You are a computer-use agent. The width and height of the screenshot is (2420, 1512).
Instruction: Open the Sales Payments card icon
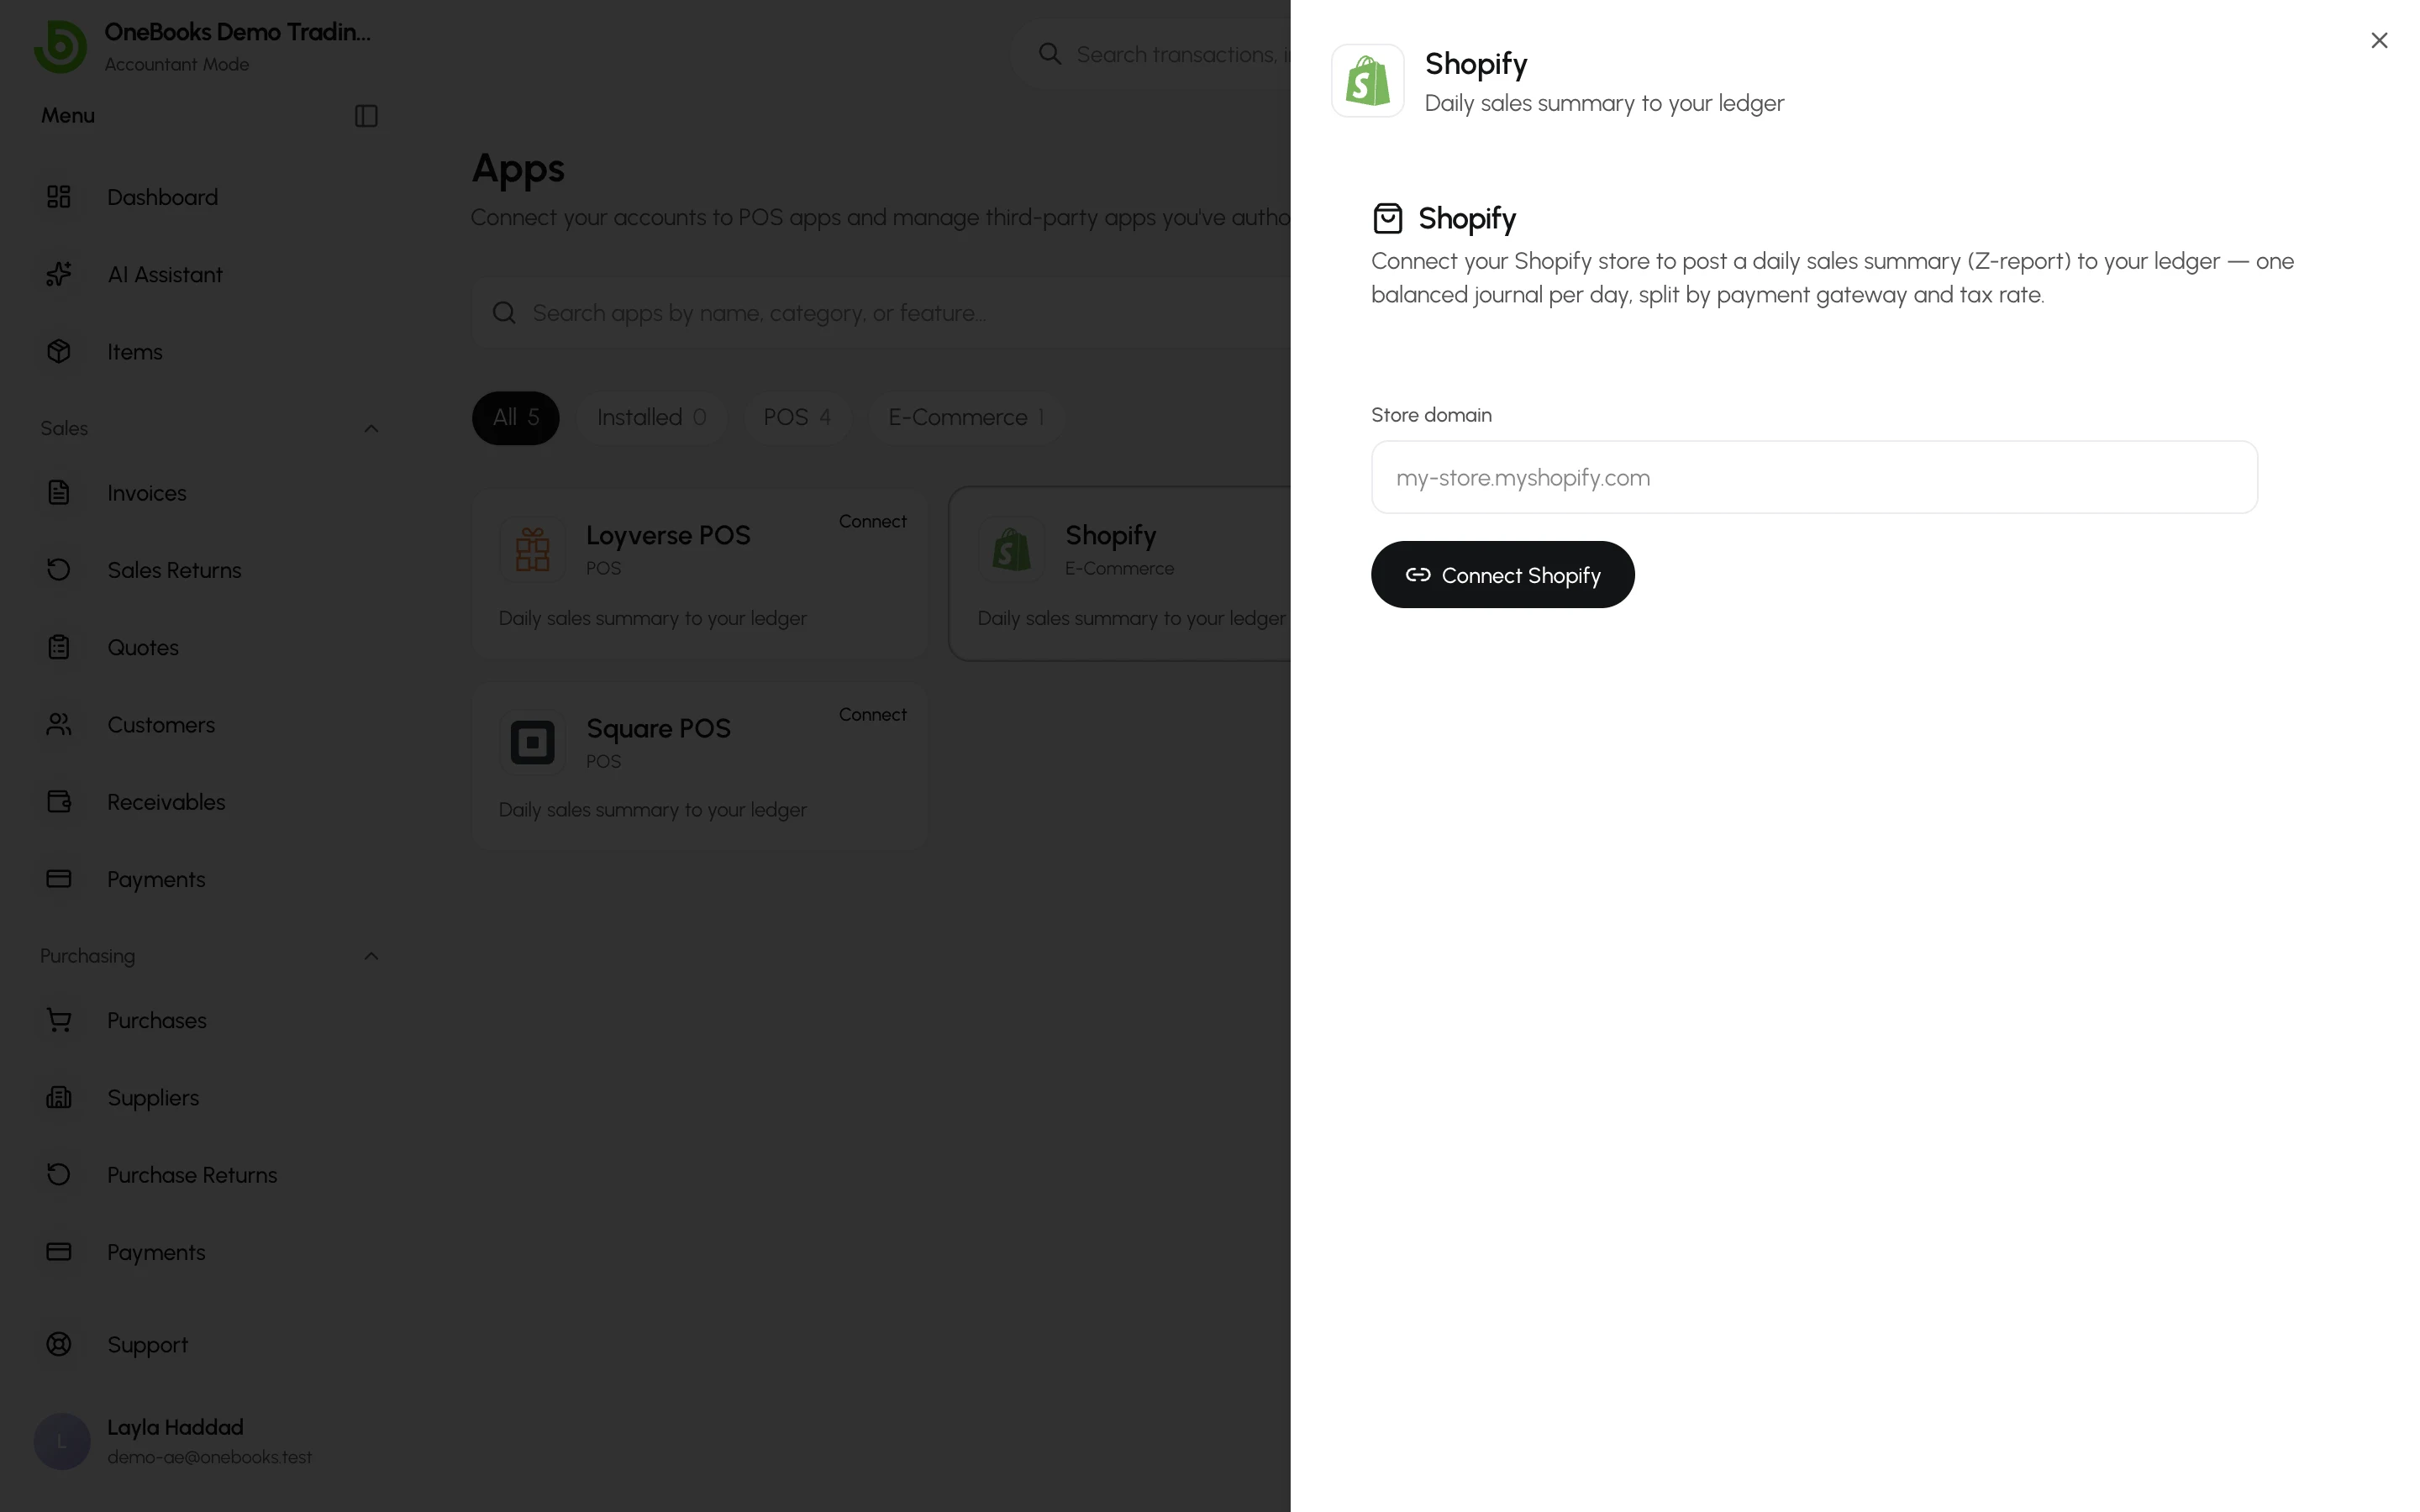coord(59,879)
